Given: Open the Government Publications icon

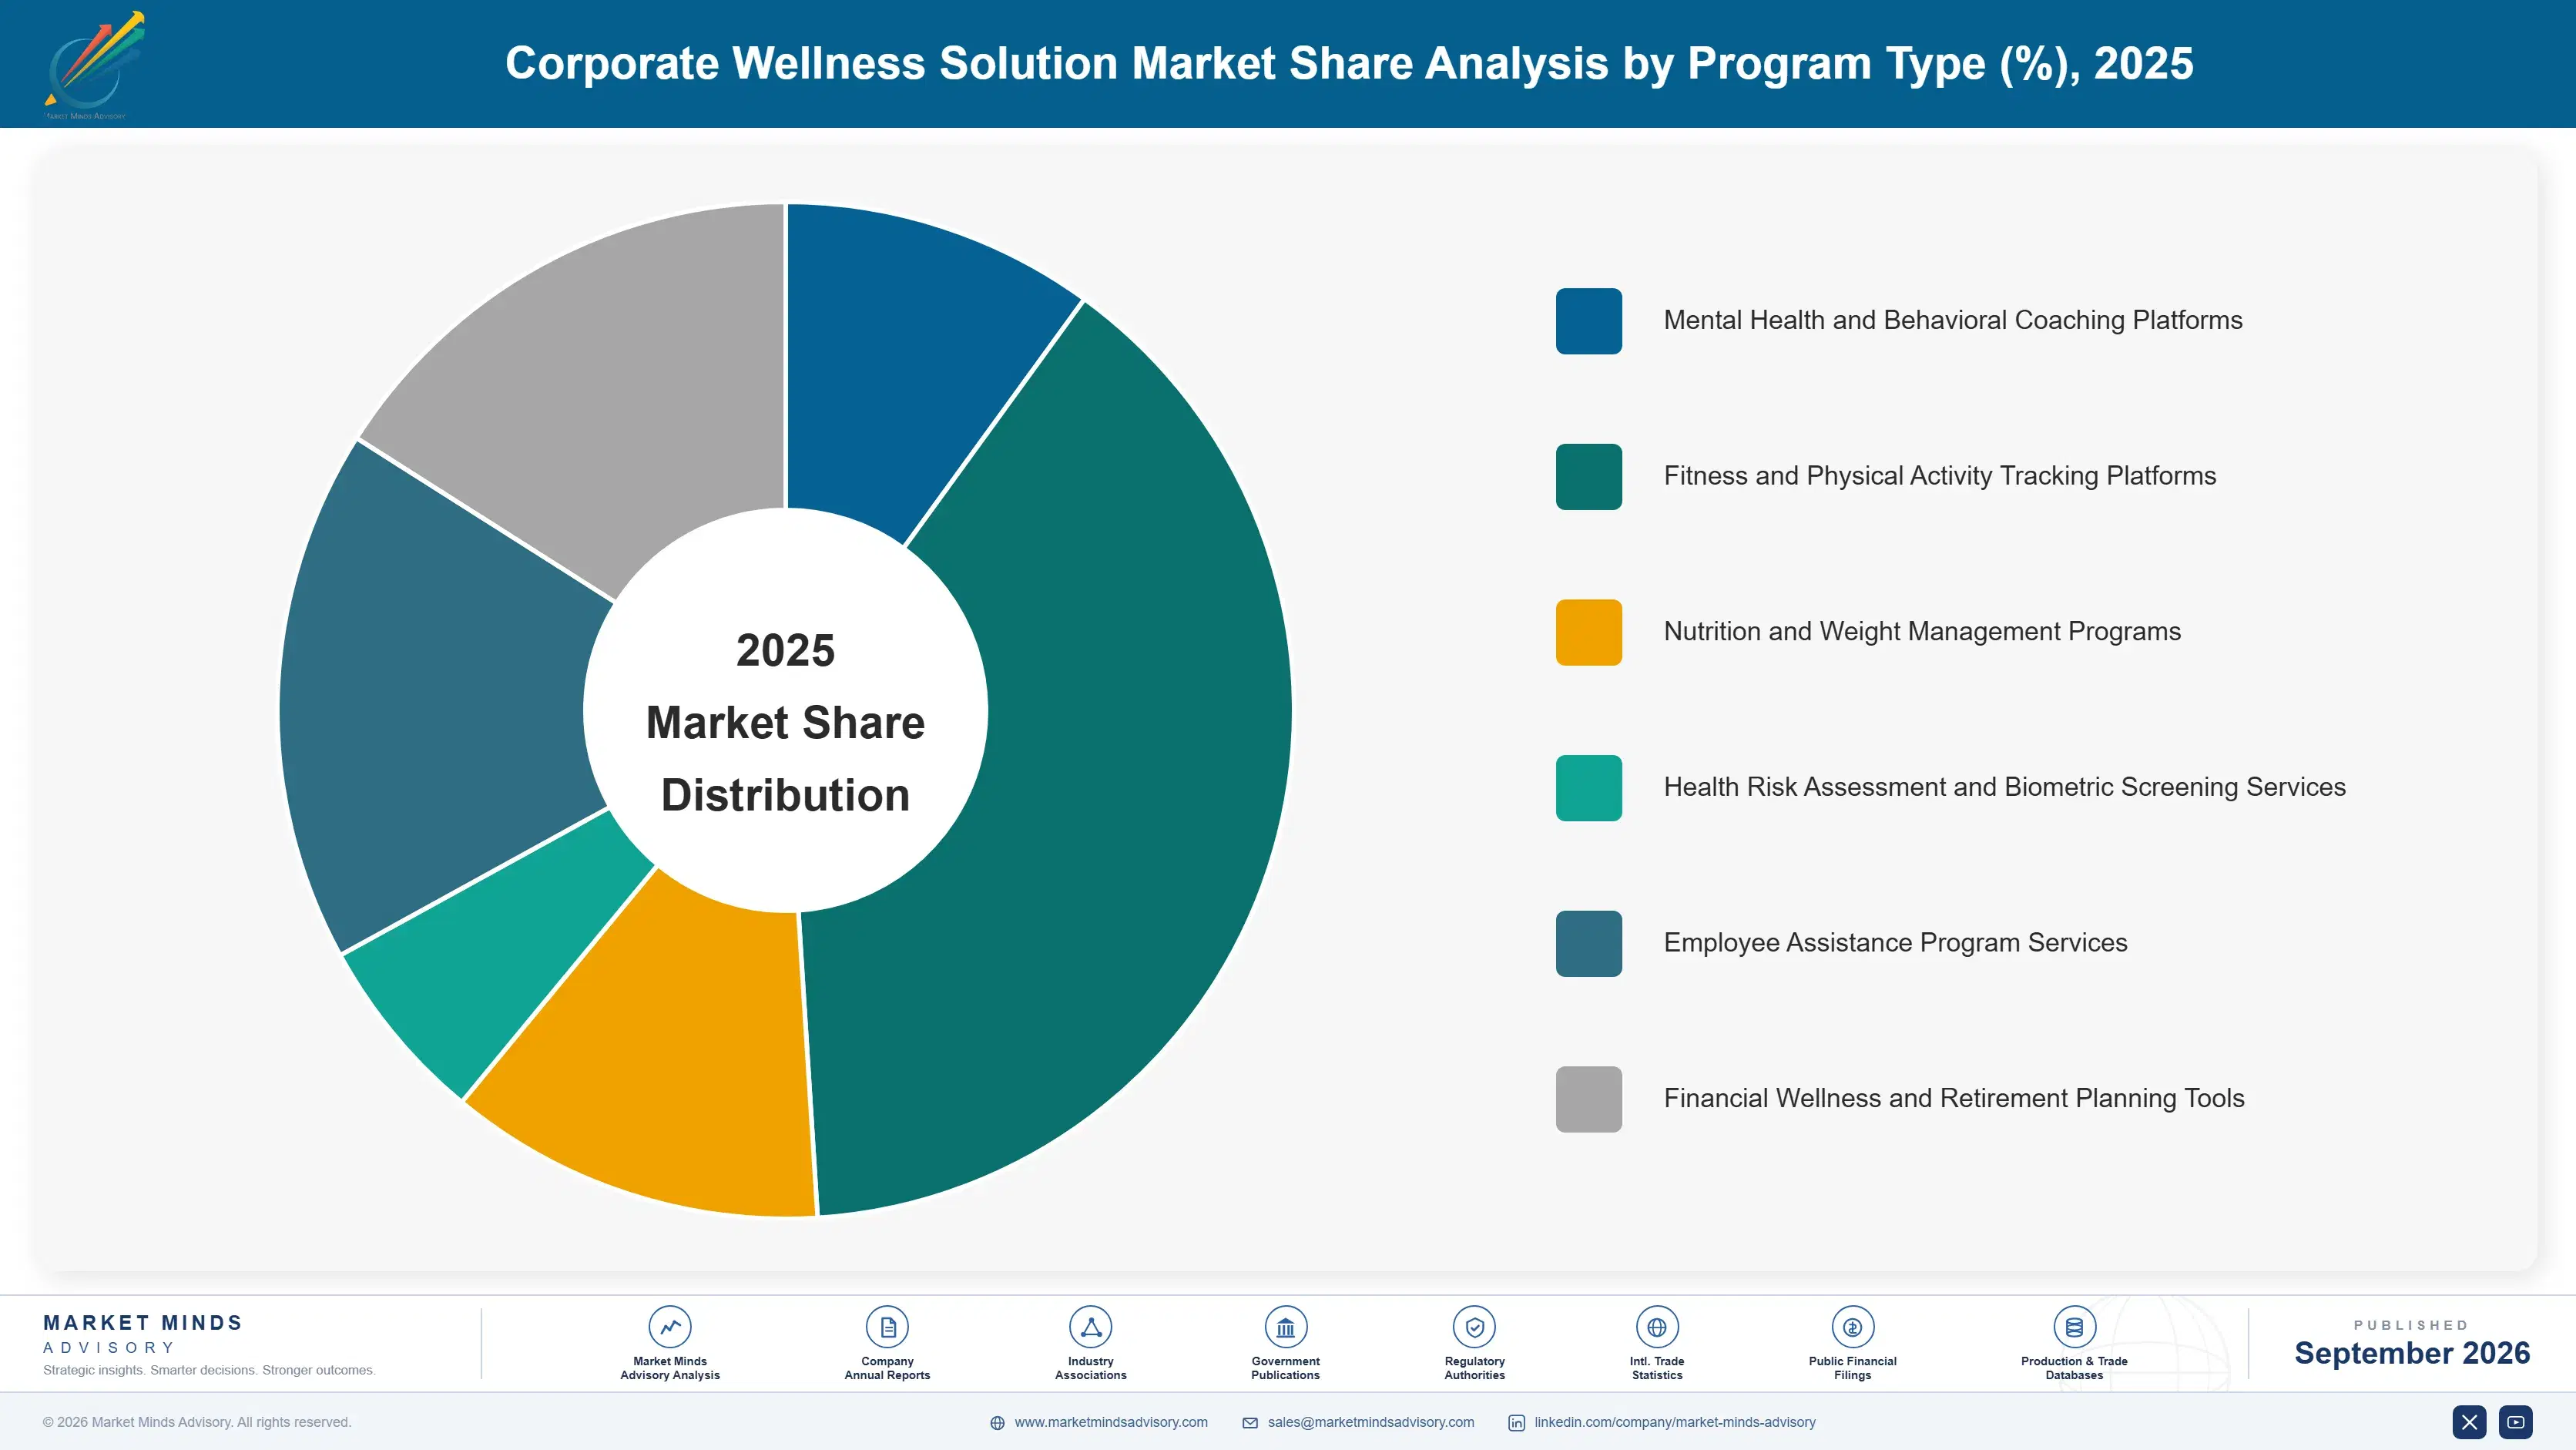Looking at the screenshot, I should pyautogui.click(x=1285, y=1327).
